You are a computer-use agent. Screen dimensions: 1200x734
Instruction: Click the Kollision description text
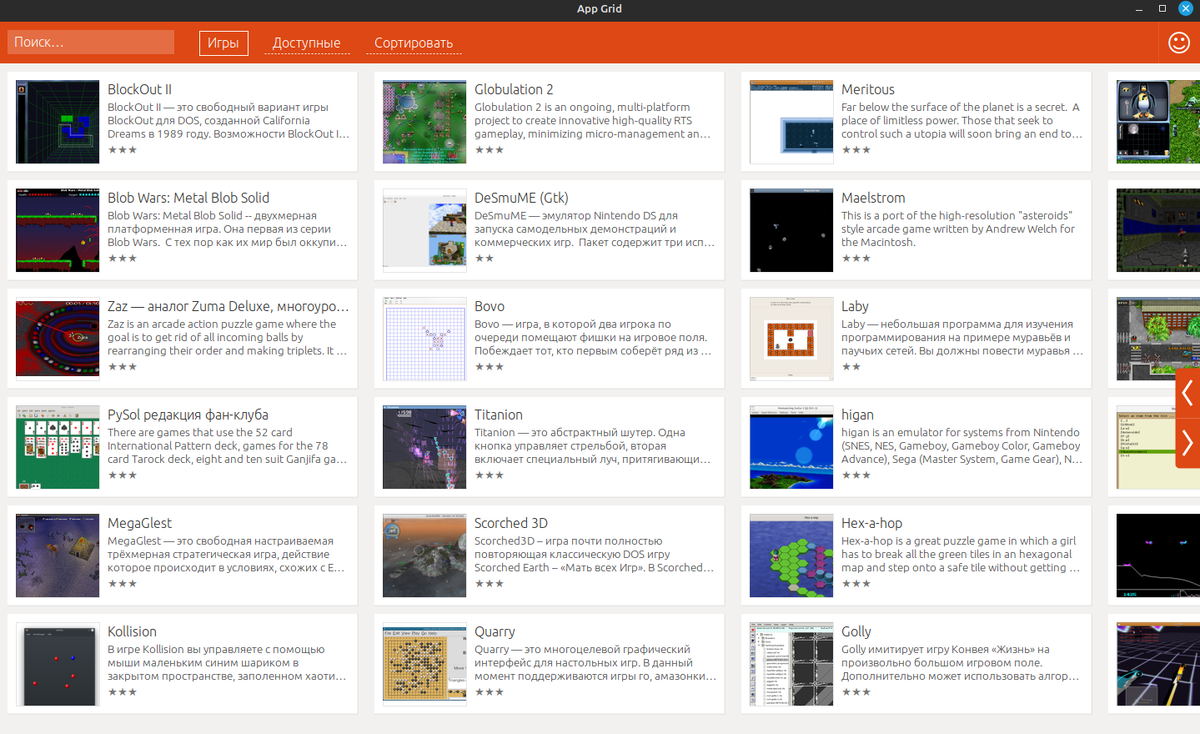[x=227, y=663]
